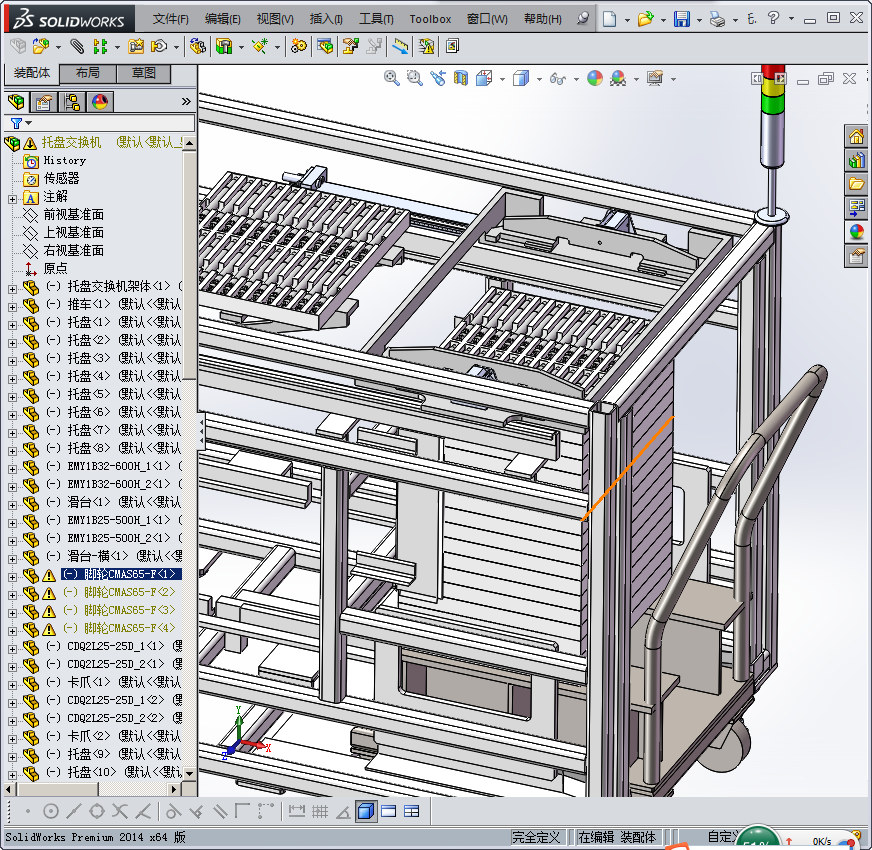
Task: Select the PropertyManager tab icon
Action: tap(43, 101)
